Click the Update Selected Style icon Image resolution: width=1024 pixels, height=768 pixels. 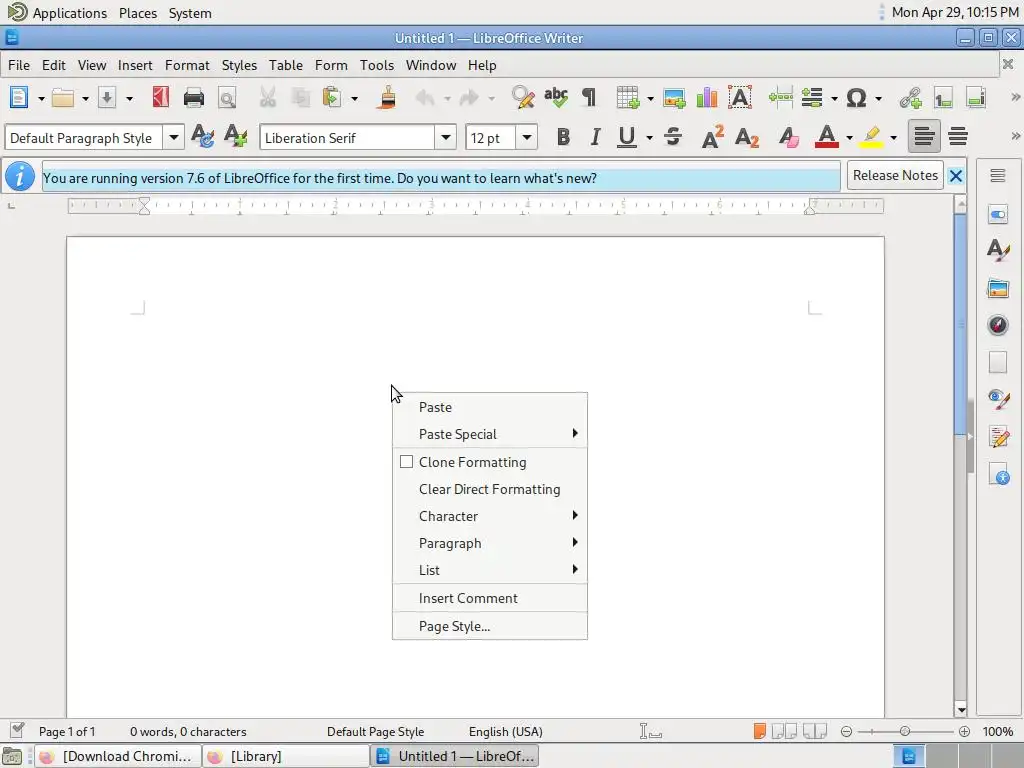point(202,136)
